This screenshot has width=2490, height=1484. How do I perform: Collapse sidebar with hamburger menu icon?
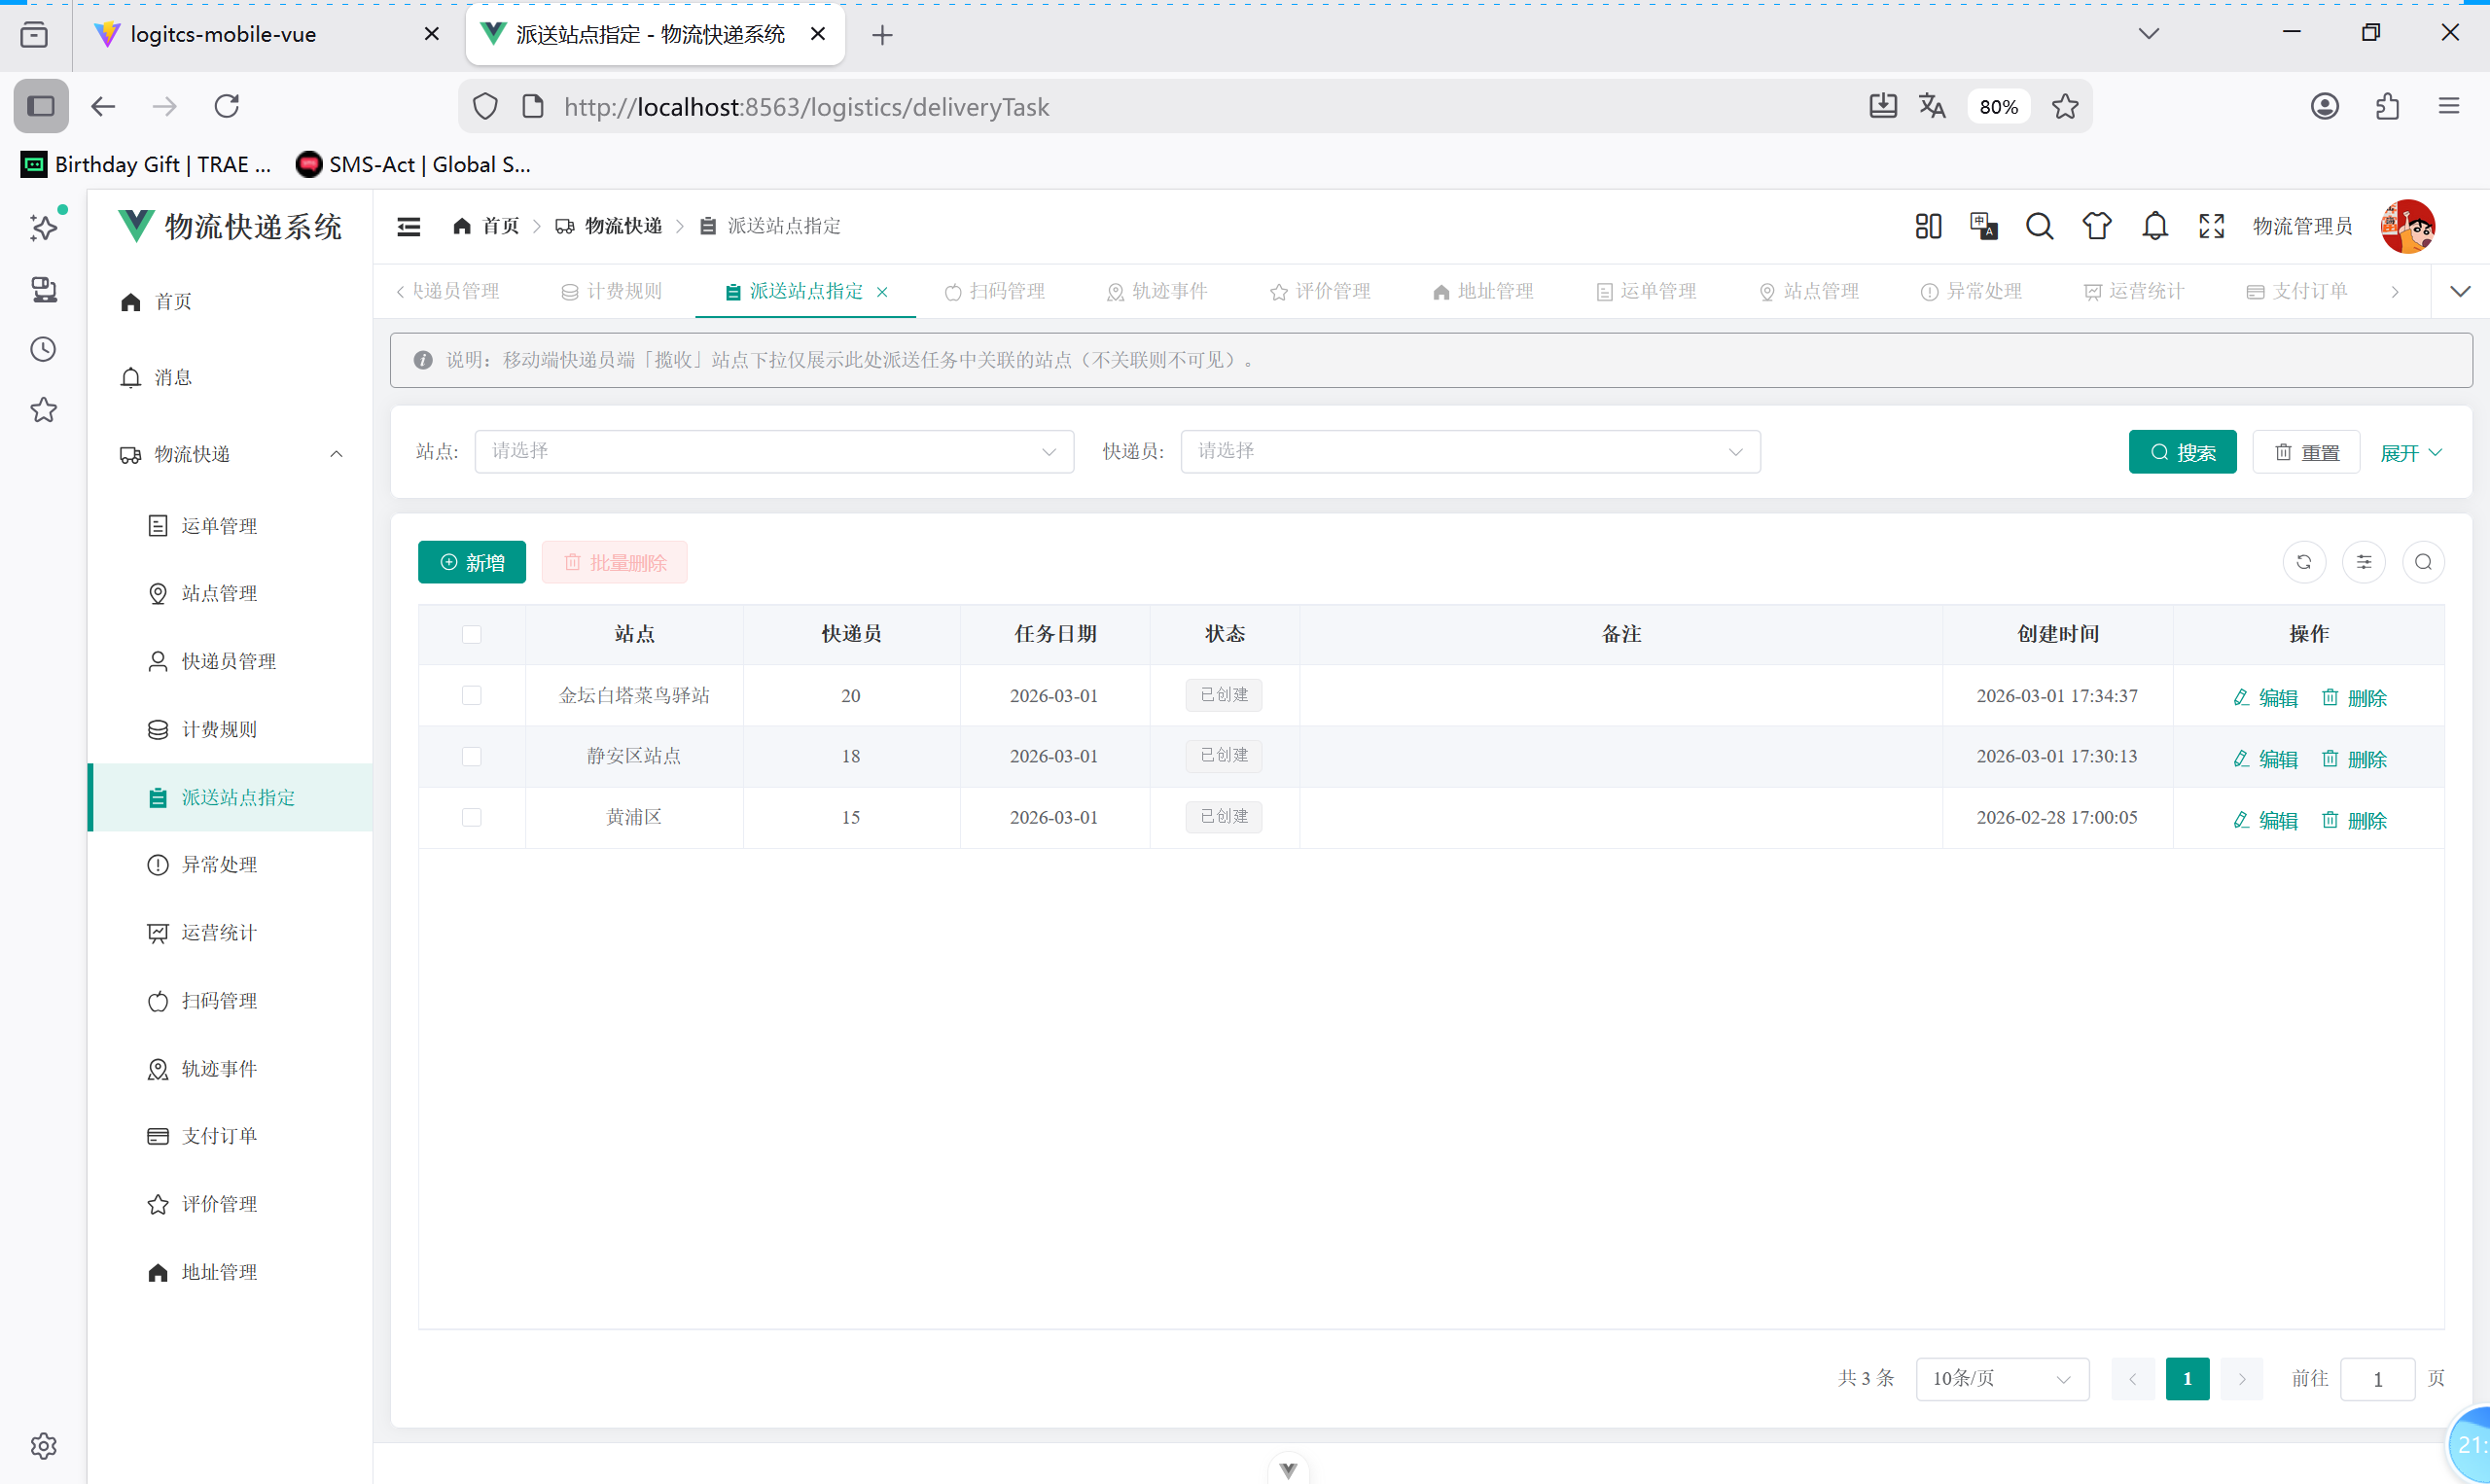409,226
